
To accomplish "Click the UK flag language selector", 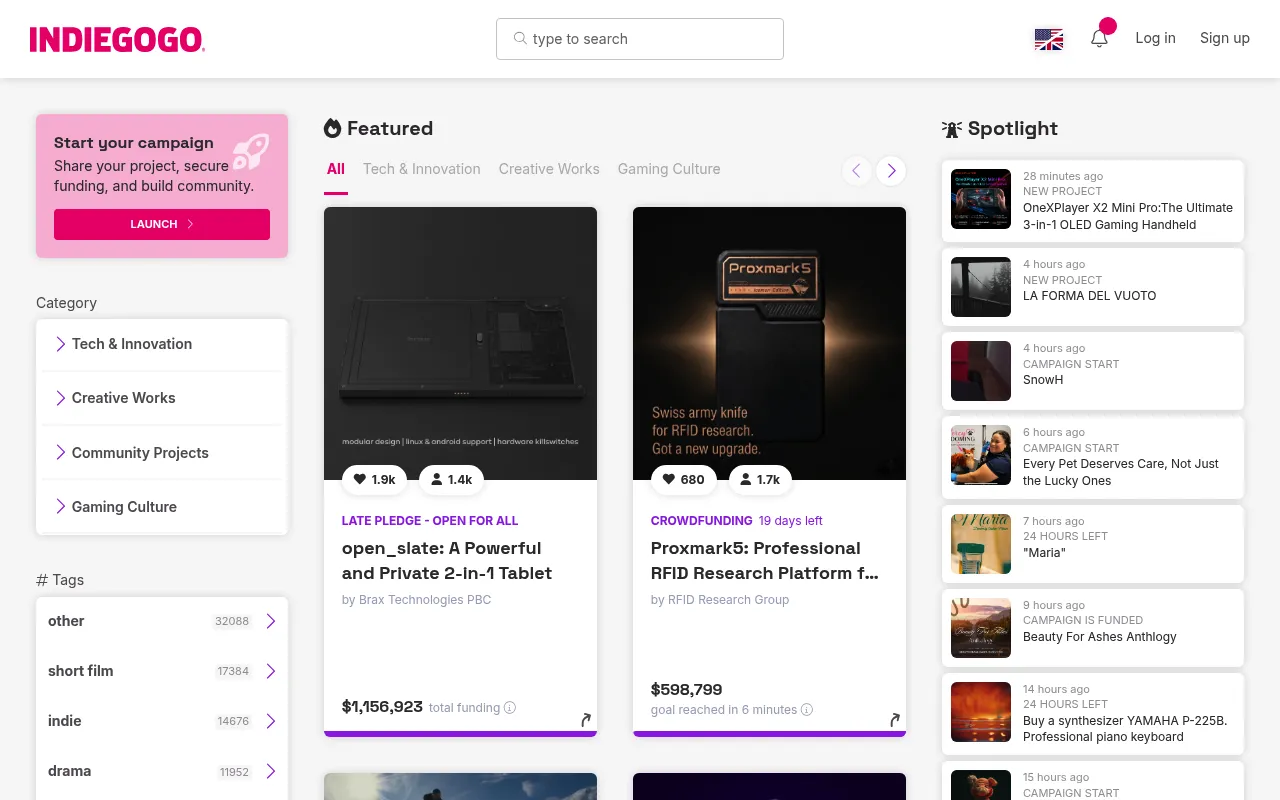I will click(1049, 39).
